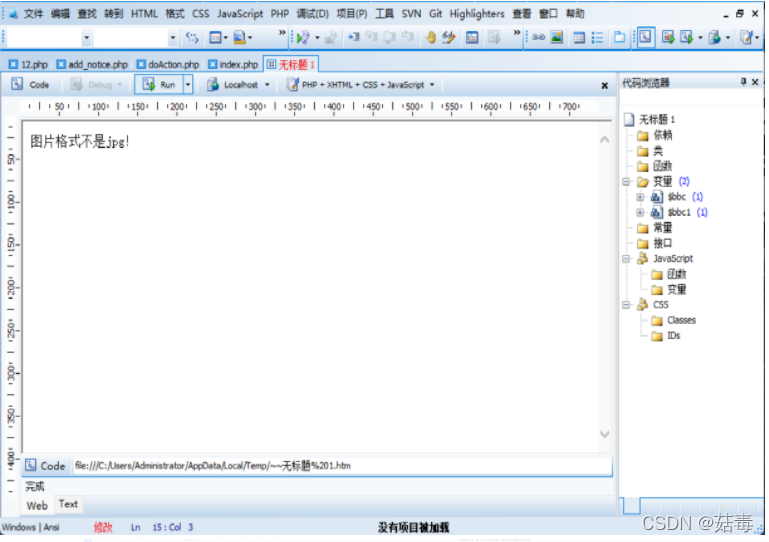Collapse the JavaScript tree node
This screenshot has width=769, height=542.
[626, 258]
